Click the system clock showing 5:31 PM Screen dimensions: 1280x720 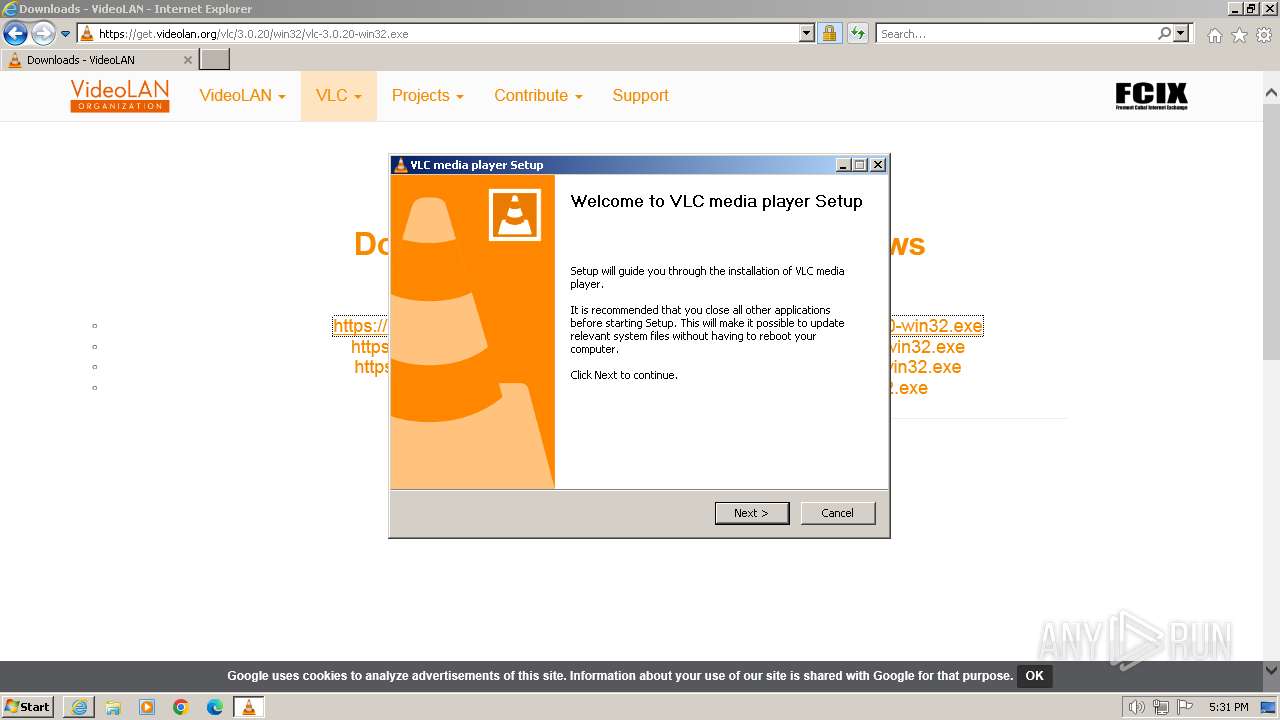coord(1229,707)
